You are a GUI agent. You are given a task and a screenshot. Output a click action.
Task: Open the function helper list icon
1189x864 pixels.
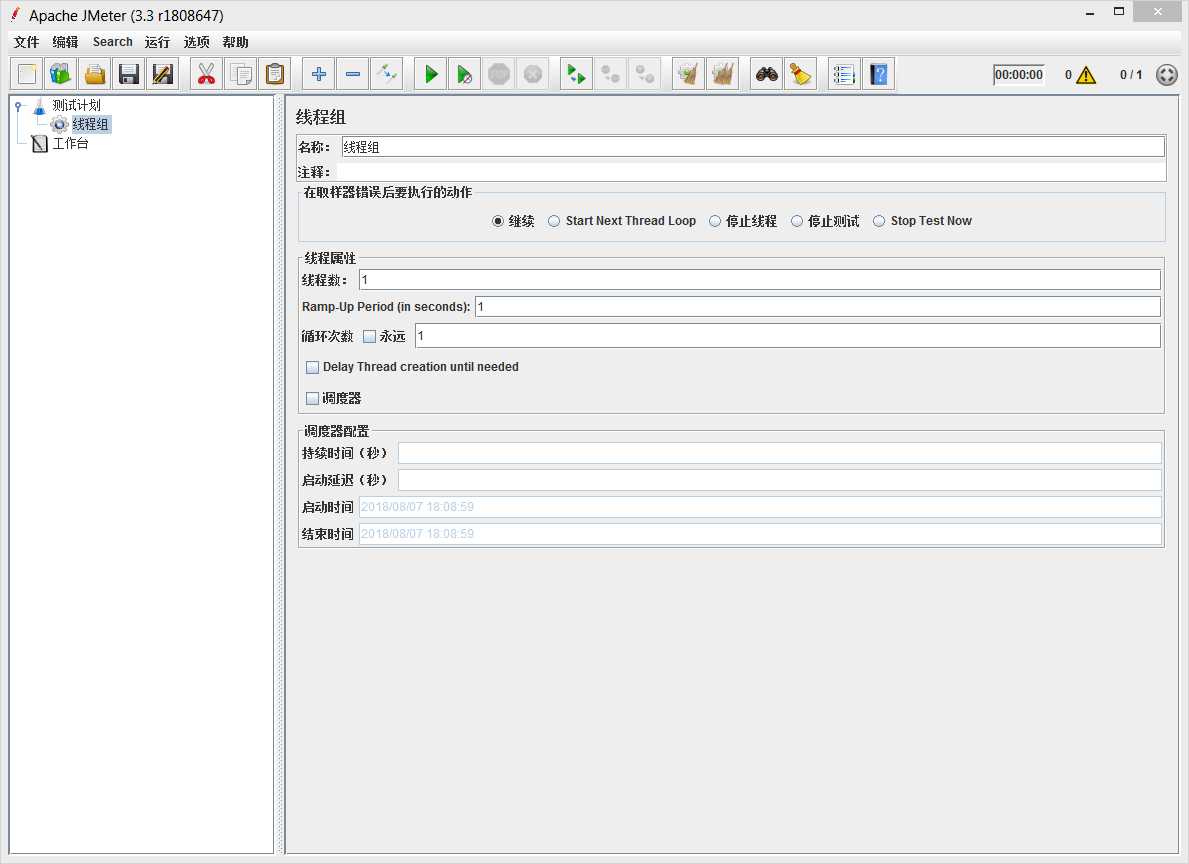844,74
